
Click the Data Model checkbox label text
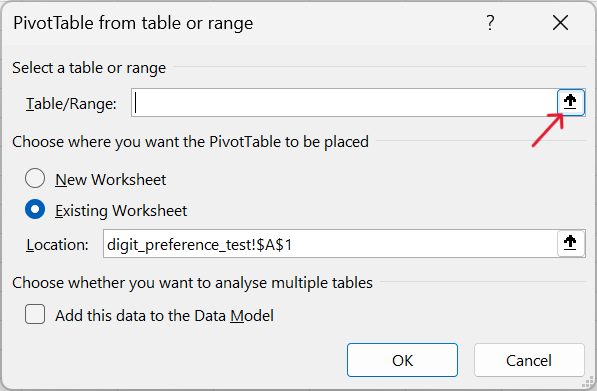[x=164, y=316]
